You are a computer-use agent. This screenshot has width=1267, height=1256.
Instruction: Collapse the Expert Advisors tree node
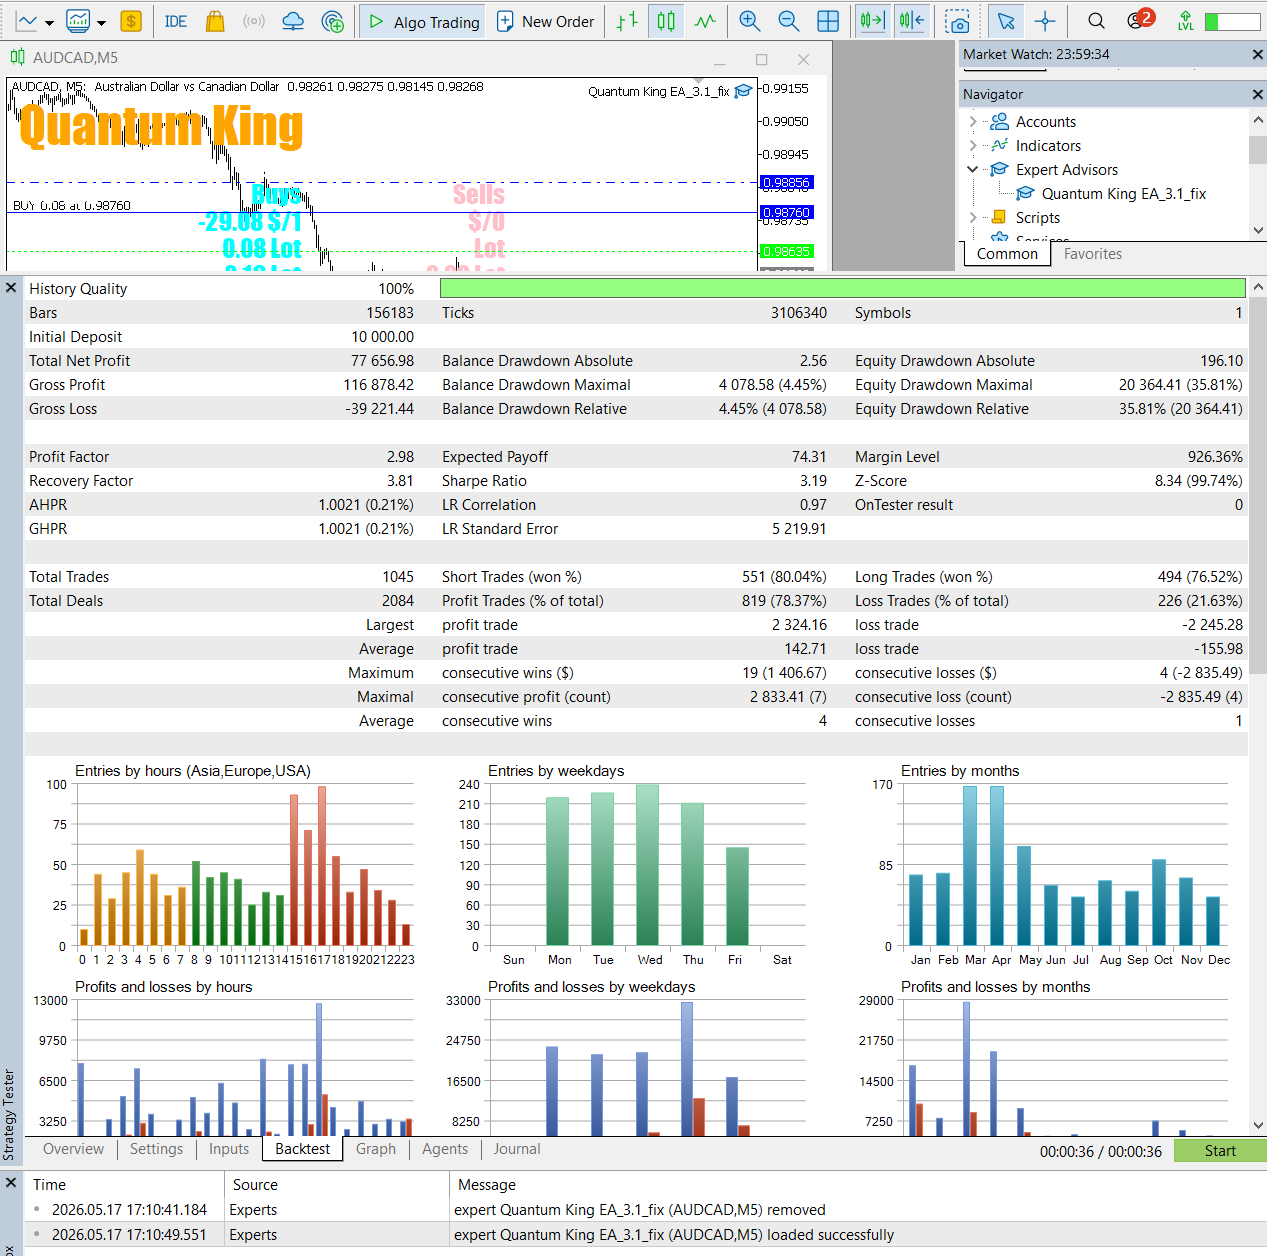973,169
